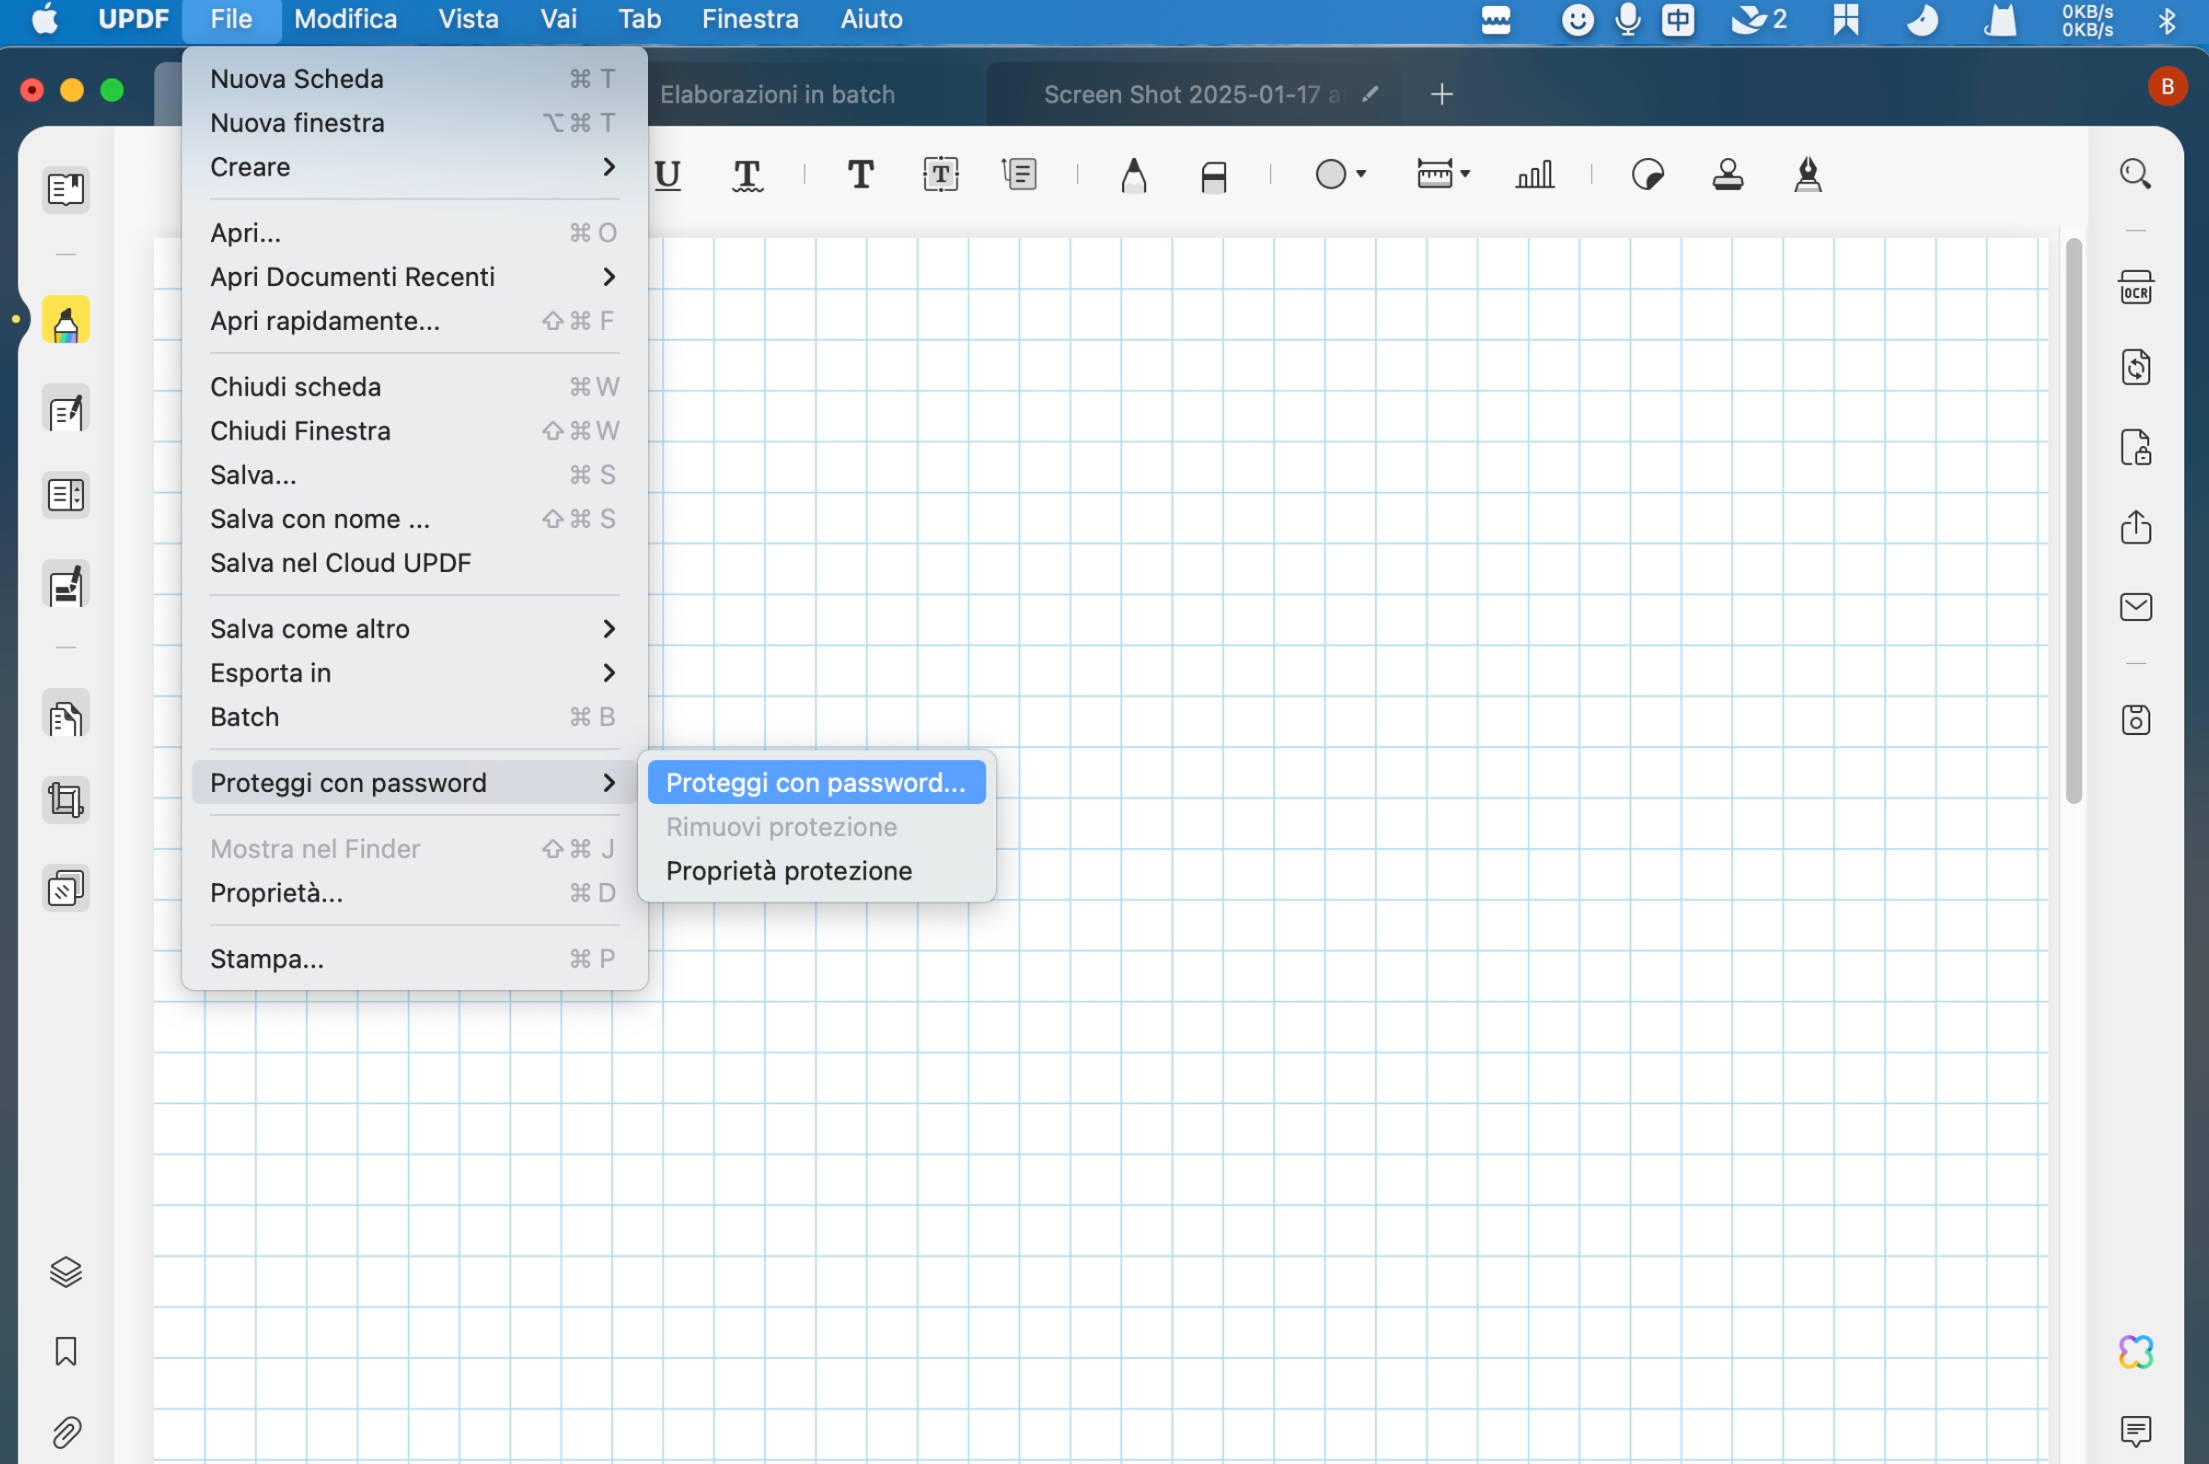The width and height of the screenshot is (2209, 1464).
Task: Select Batch menu item
Action: pyautogui.click(x=414, y=717)
